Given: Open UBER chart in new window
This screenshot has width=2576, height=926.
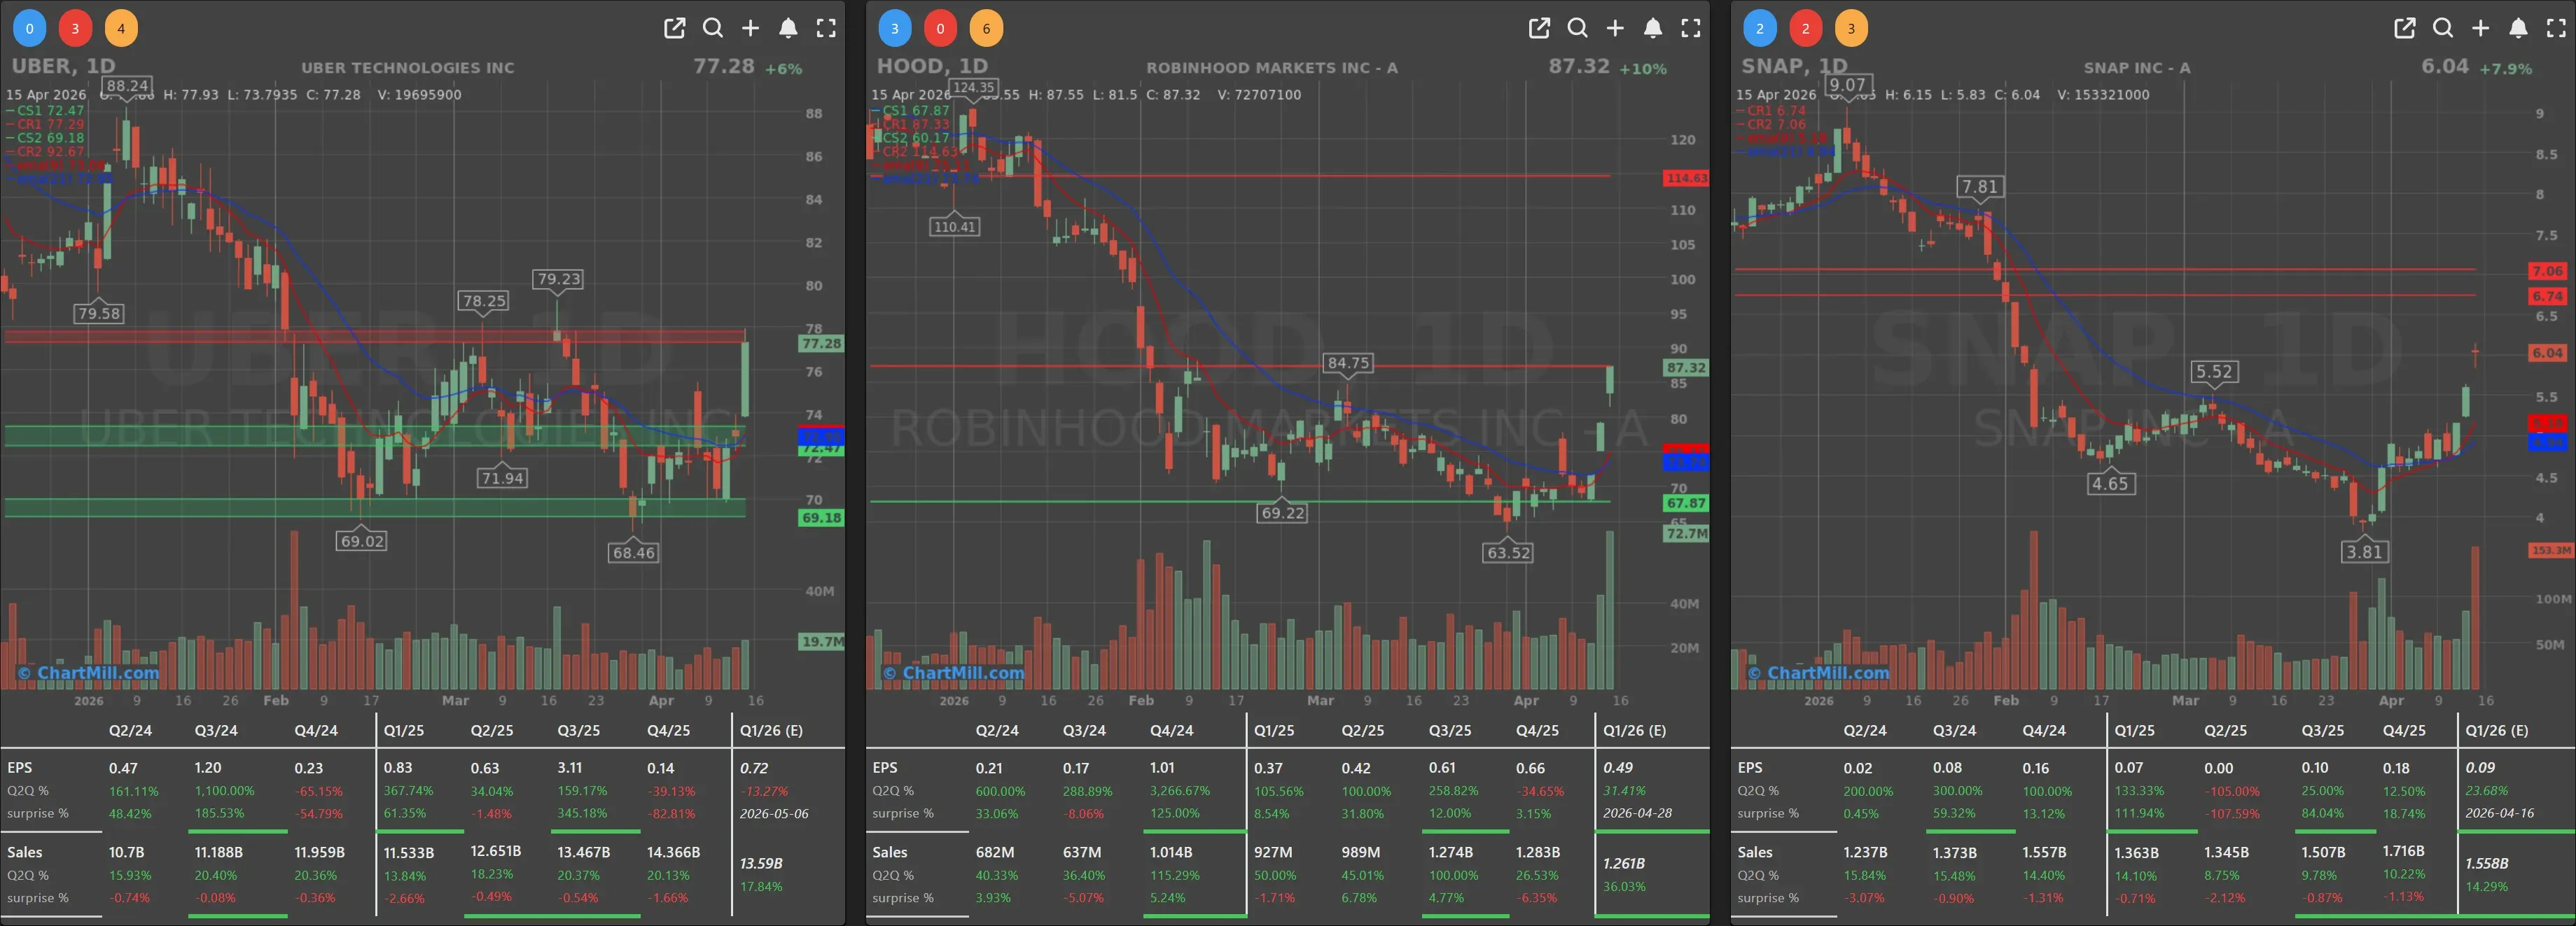Looking at the screenshot, I should pos(675,28).
